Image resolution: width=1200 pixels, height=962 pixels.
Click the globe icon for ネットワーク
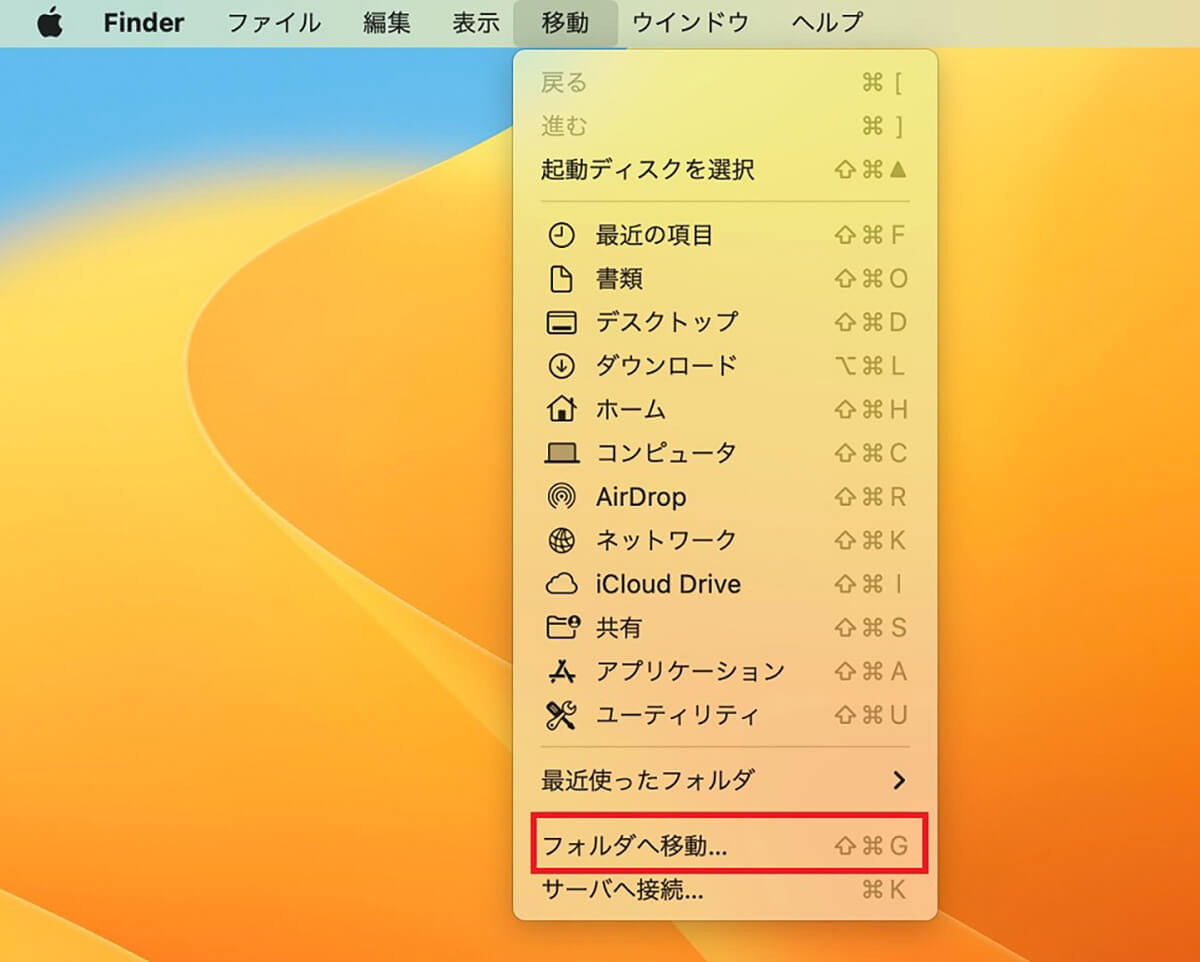point(562,541)
